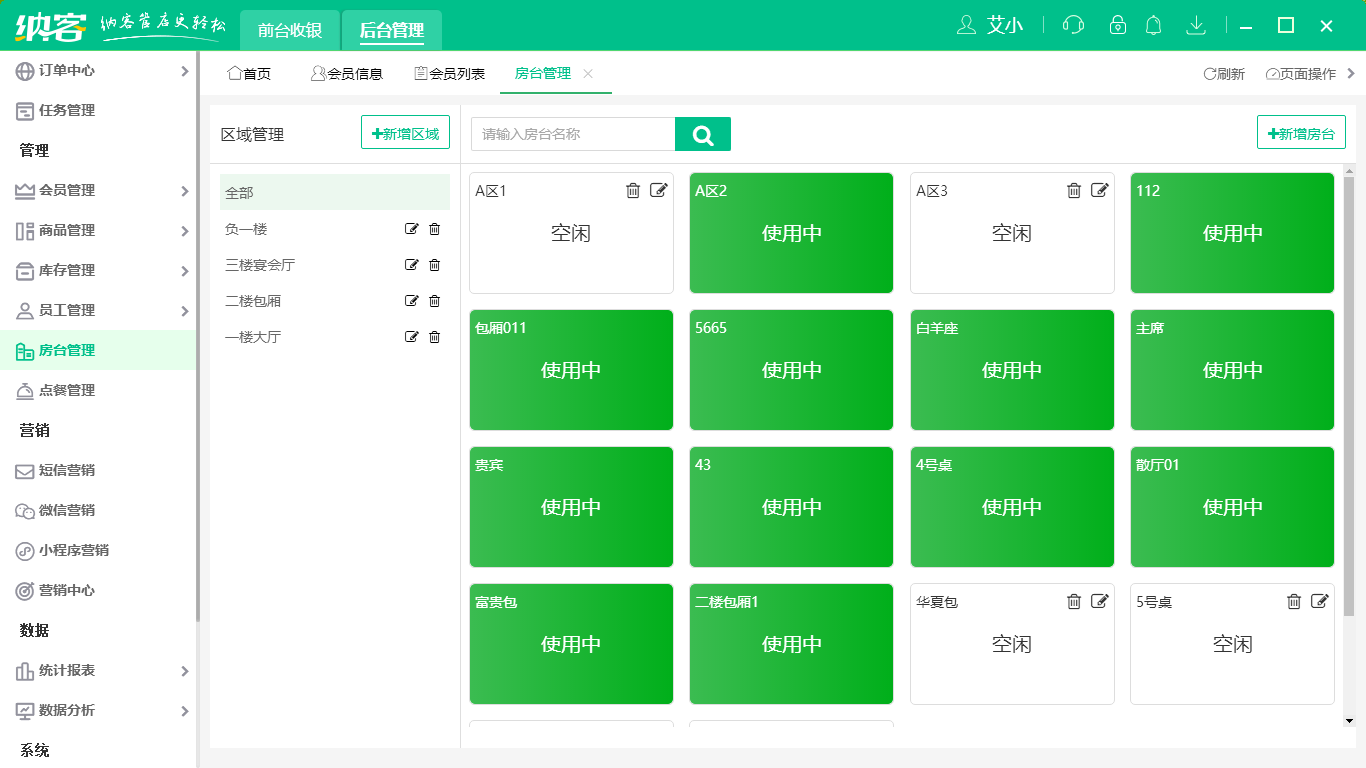The height and width of the screenshot is (768, 1366).
Task: Switch to 会员信息 tab
Action: pyautogui.click(x=346, y=74)
